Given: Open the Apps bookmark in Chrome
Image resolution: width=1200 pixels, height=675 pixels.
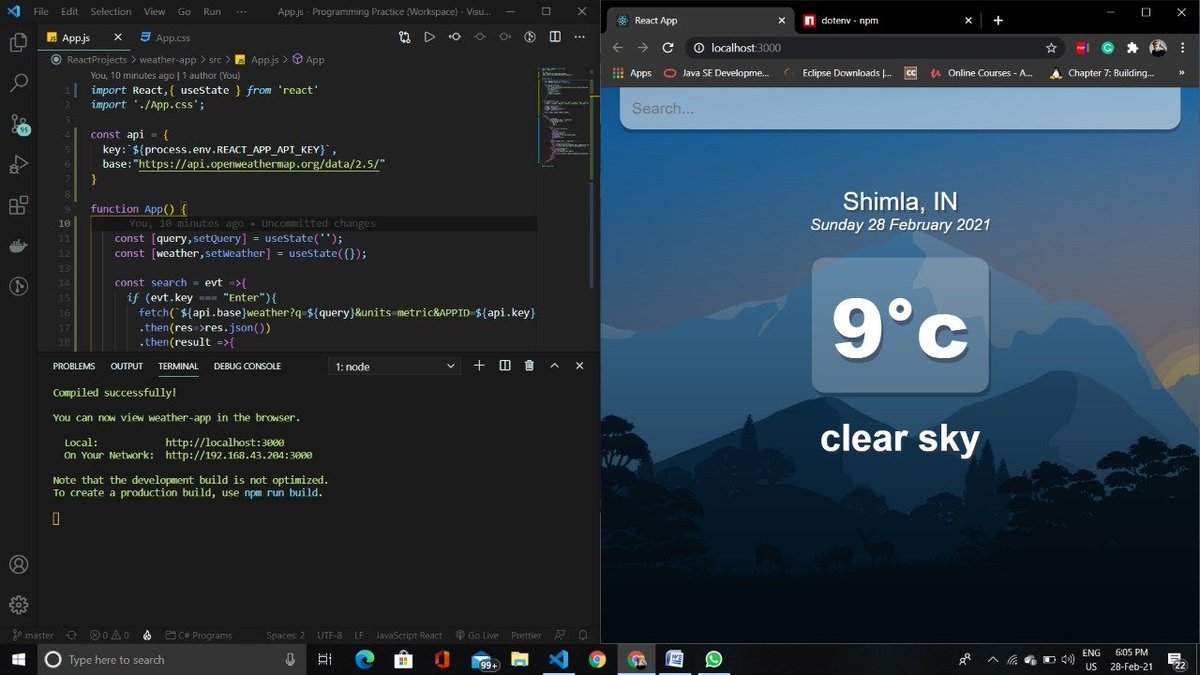Looking at the screenshot, I should click(631, 73).
